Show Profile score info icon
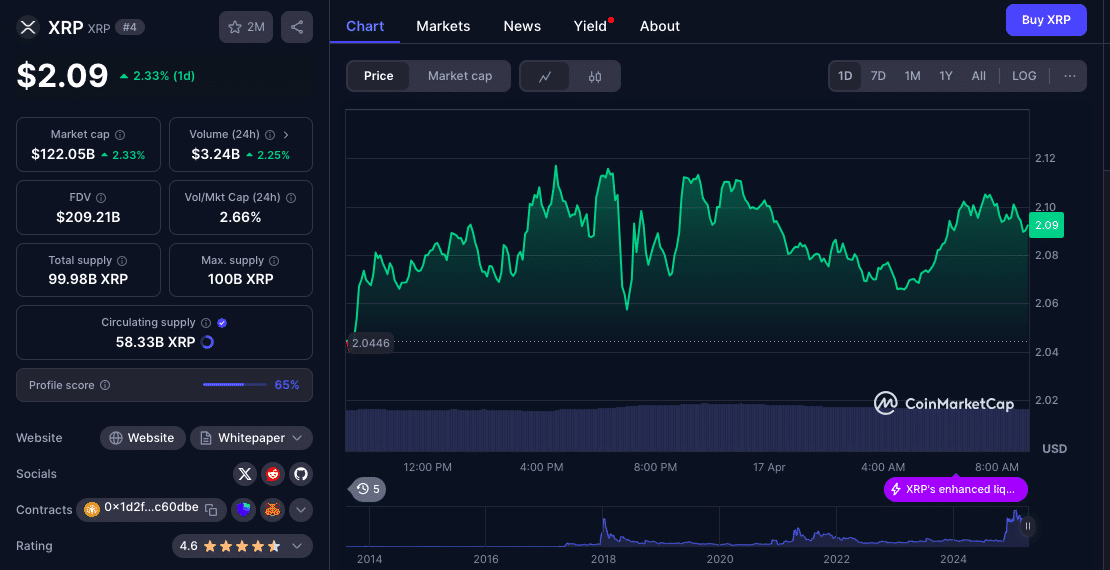 pos(105,385)
